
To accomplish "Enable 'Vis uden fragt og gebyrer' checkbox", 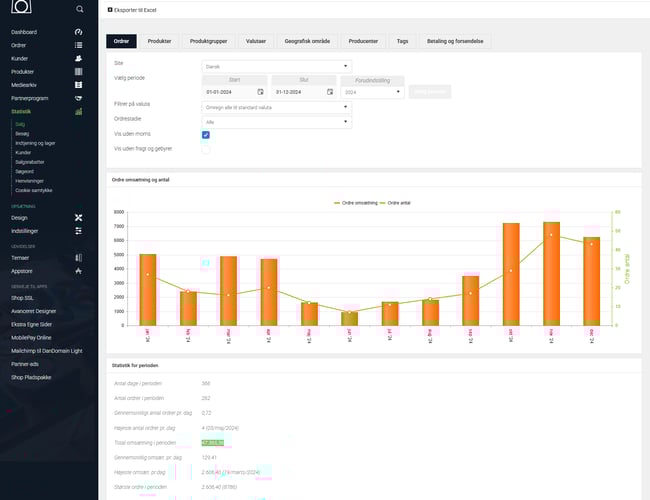I will [x=206, y=149].
